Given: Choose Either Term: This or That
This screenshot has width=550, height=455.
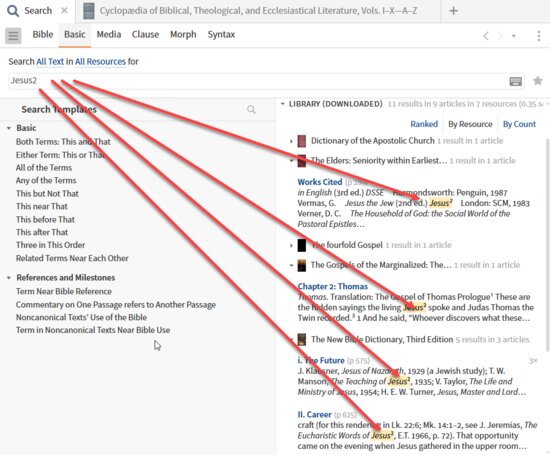Looking at the screenshot, I should click(x=60, y=155).
